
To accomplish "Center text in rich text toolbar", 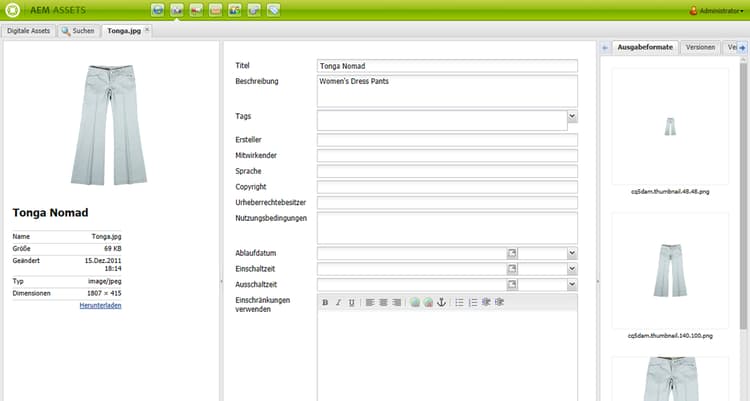I will click(x=383, y=302).
